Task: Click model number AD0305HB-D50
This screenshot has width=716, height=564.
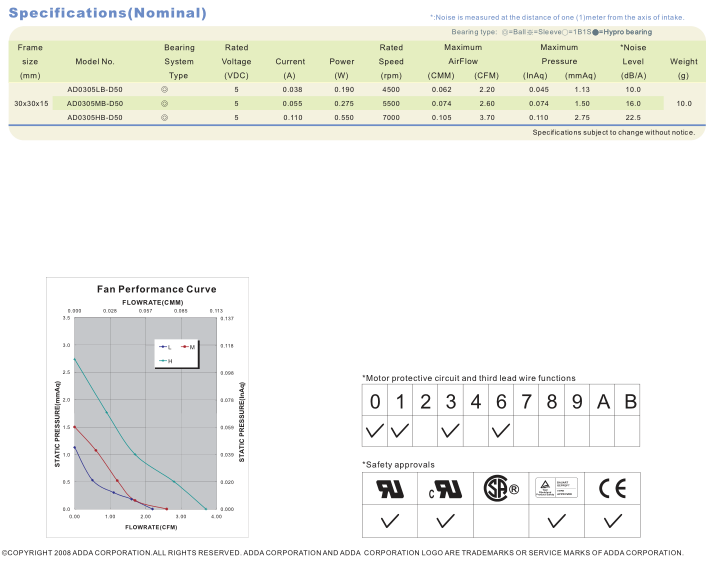Action: click(x=95, y=117)
